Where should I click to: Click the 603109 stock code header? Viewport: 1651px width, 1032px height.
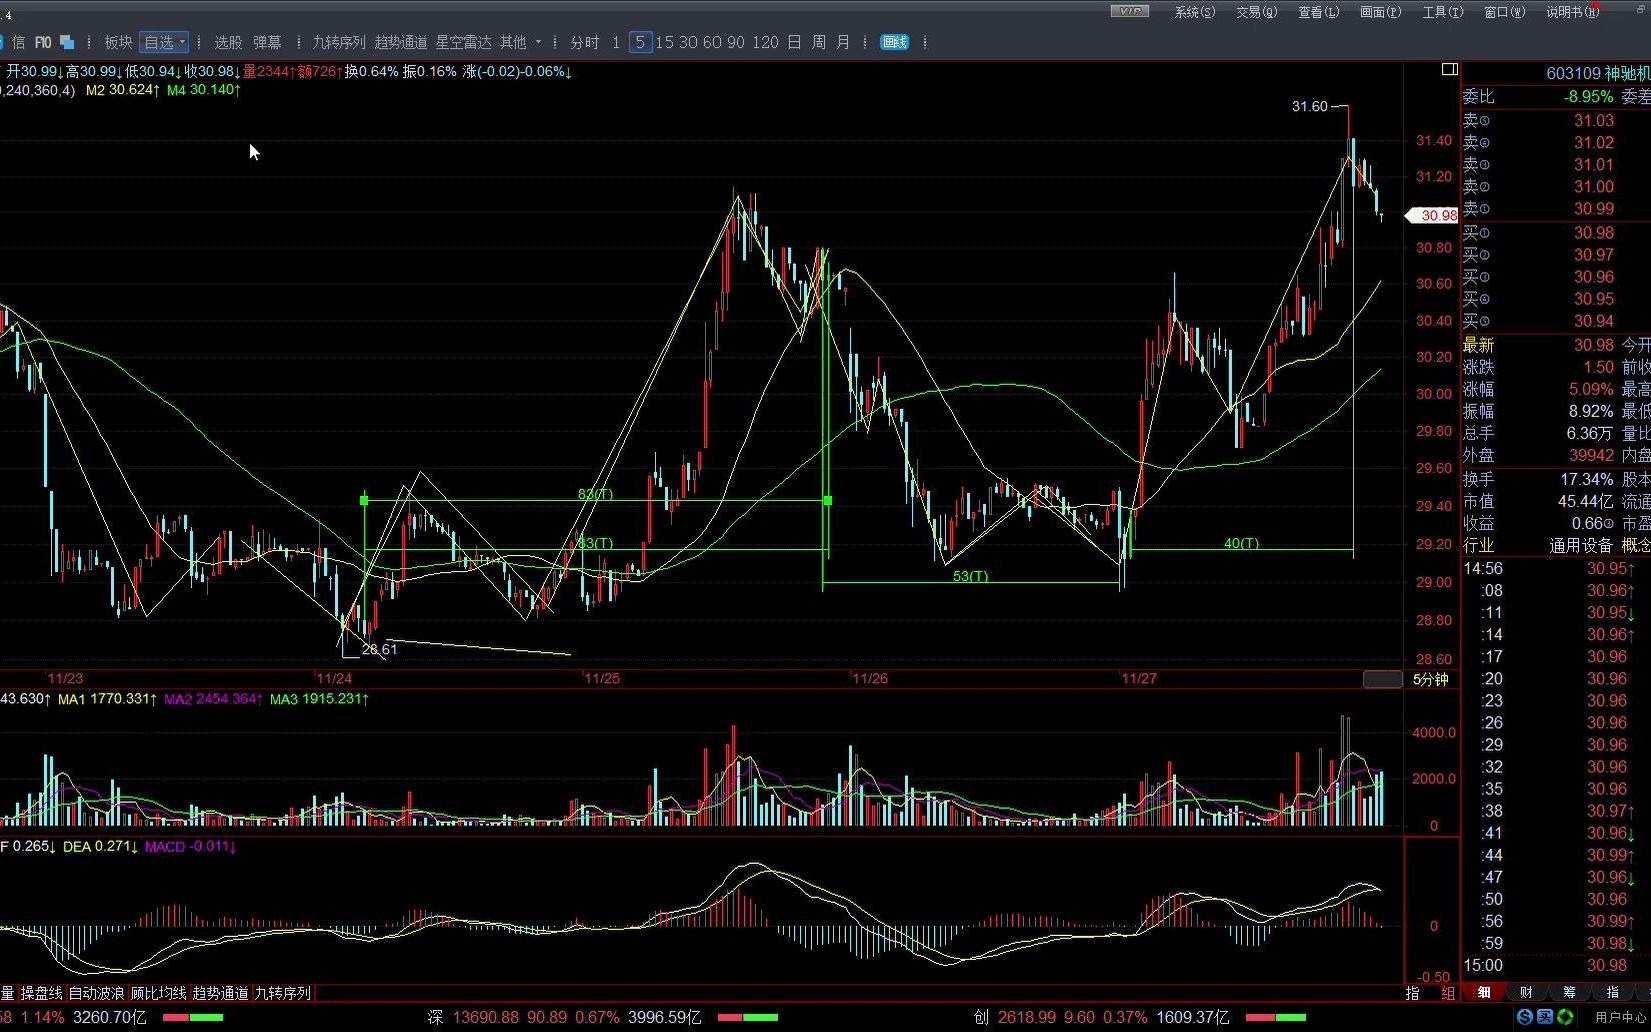click(x=1572, y=74)
